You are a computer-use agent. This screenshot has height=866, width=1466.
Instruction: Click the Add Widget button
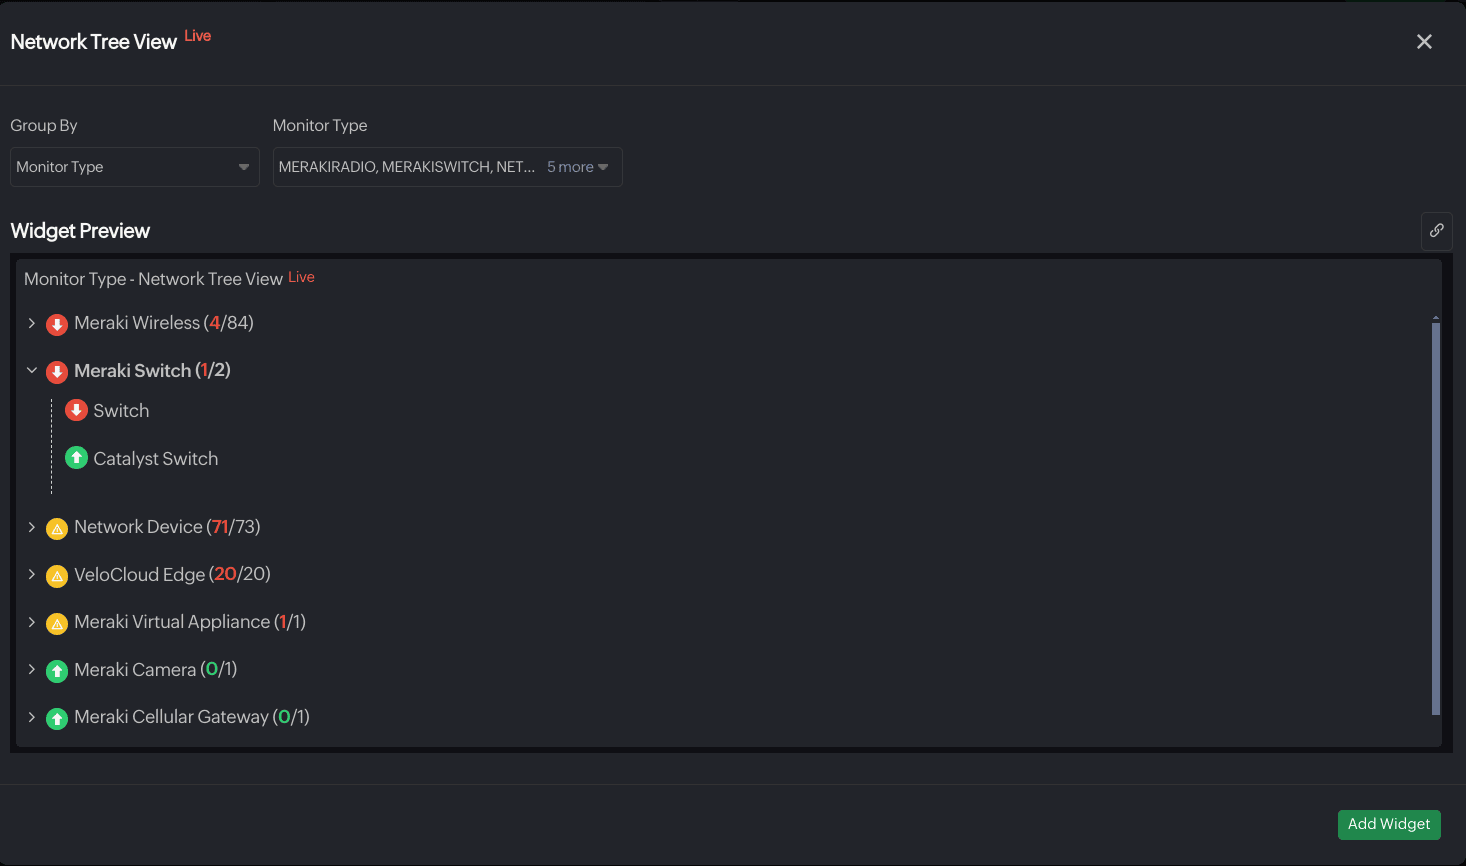coord(1388,824)
